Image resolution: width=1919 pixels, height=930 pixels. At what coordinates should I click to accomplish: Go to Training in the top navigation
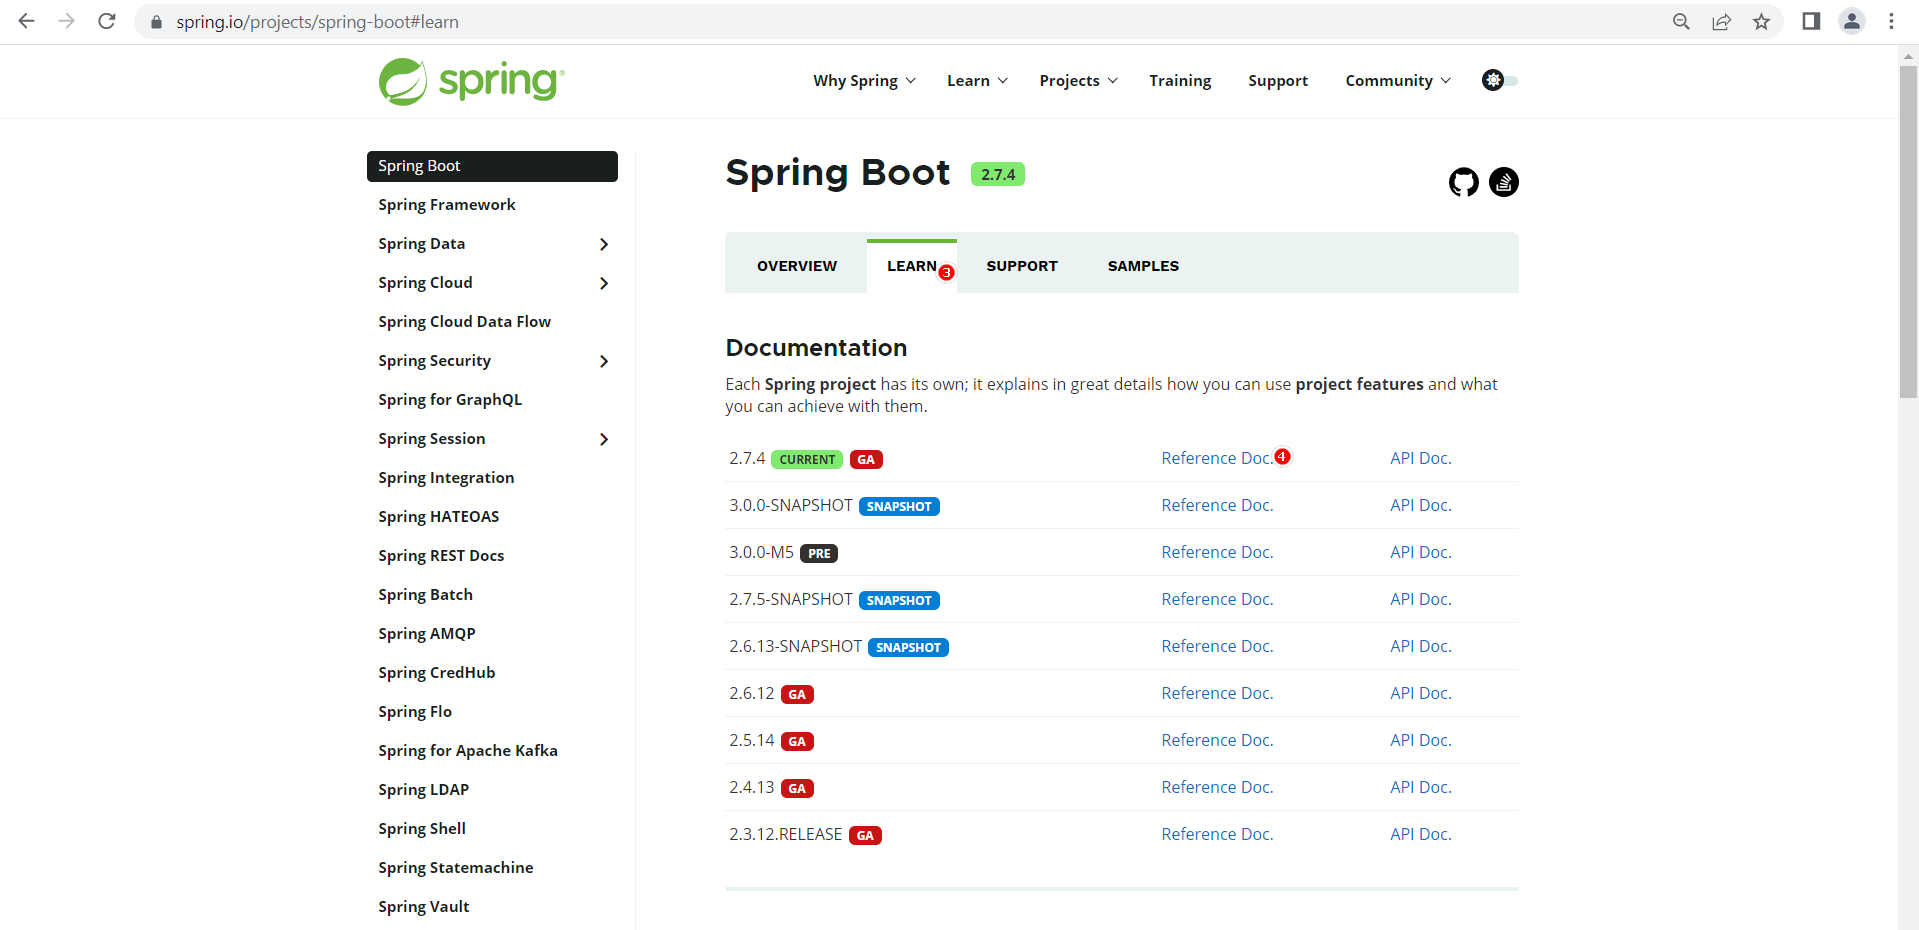pyautogui.click(x=1180, y=81)
